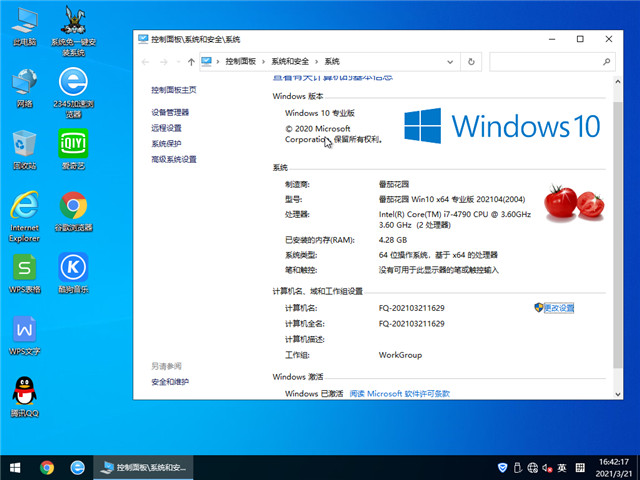Click the USB device tray icon
This screenshot has height=480, width=640.
click(x=518, y=467)
